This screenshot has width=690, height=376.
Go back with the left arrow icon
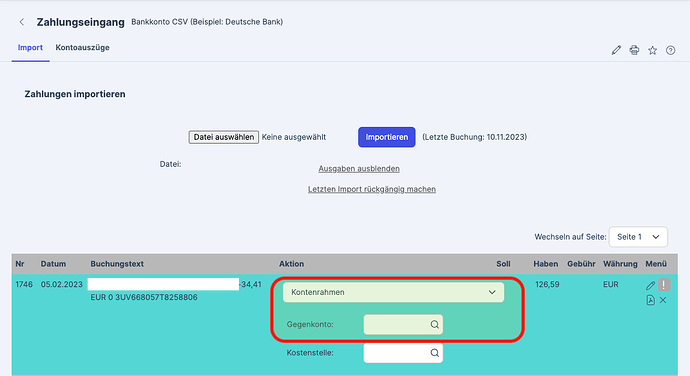(x=22, y=22)
